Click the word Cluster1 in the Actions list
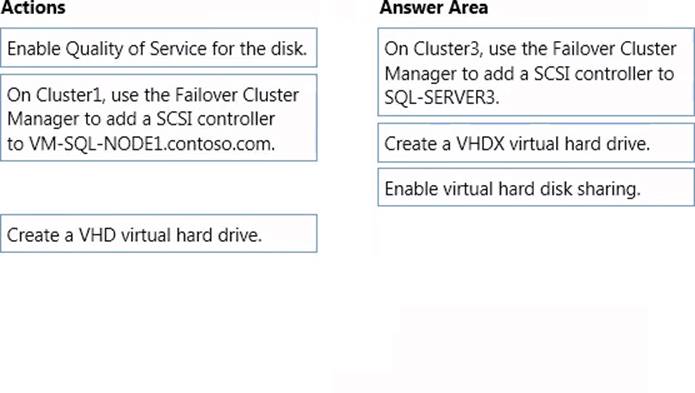The image size is (695, 393). click(x=69, y=95)
